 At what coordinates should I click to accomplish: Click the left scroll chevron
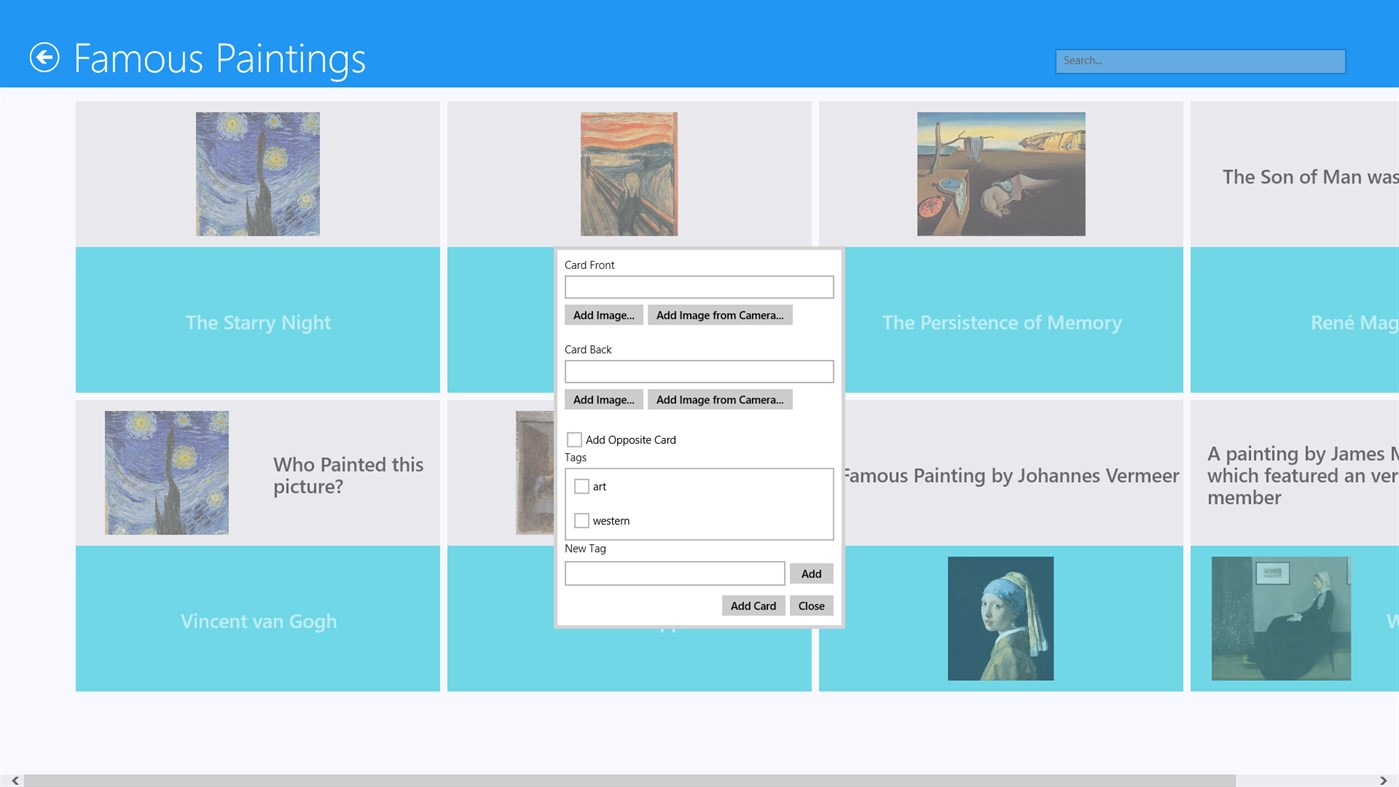(x=14, y=779)
